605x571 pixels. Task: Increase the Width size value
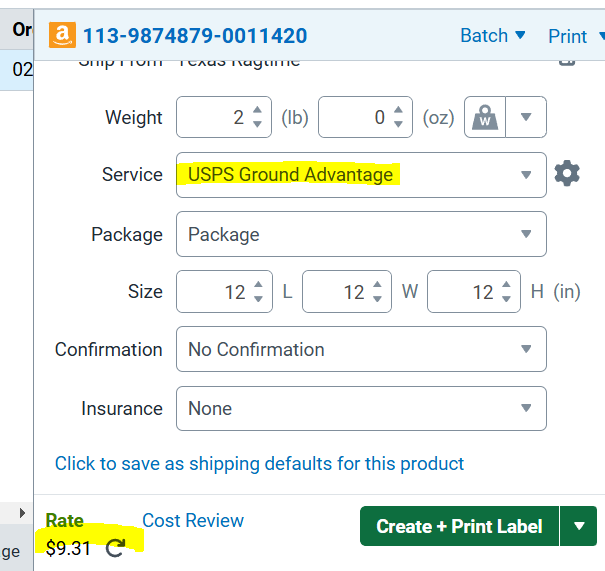pyautogui.click(x=377, y=285)
